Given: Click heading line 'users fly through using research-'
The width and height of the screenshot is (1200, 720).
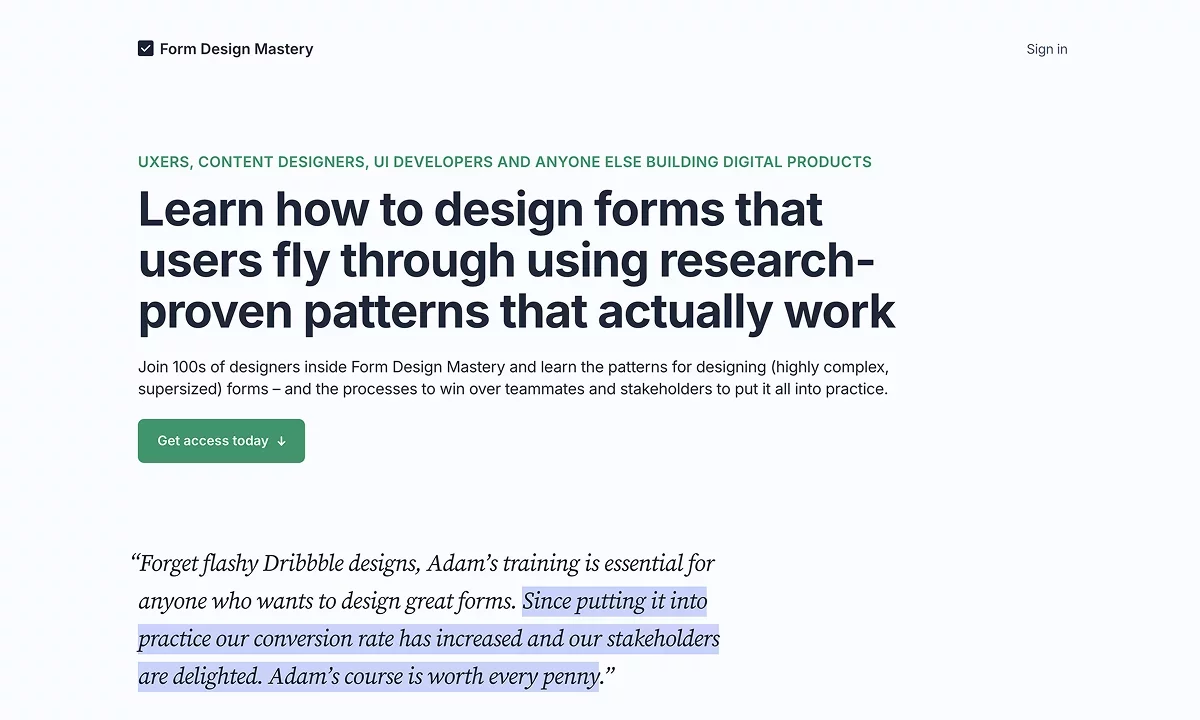Looking at the screenshot, I should click(x=506, y=261).
